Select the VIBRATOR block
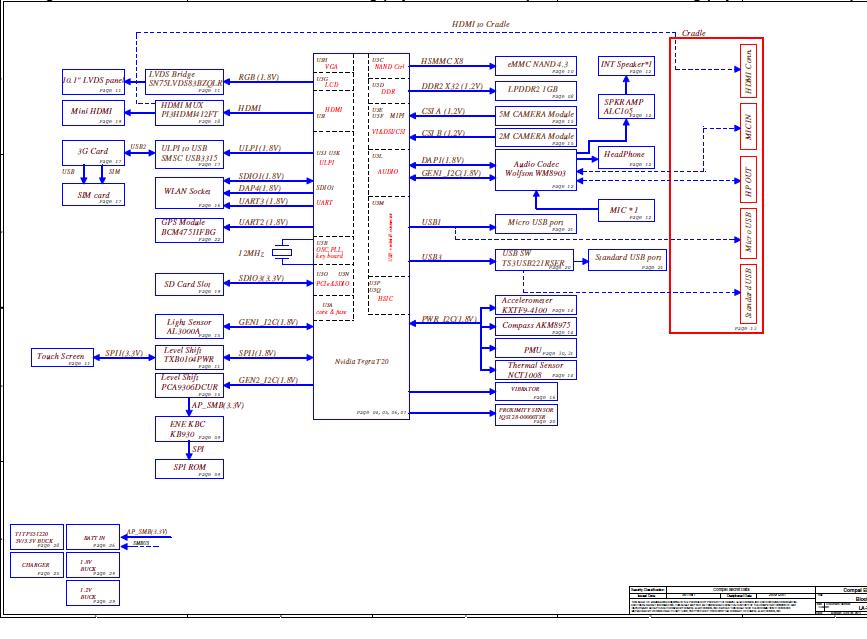Screen dimensions: 867x639 click(x=526, y=391)
